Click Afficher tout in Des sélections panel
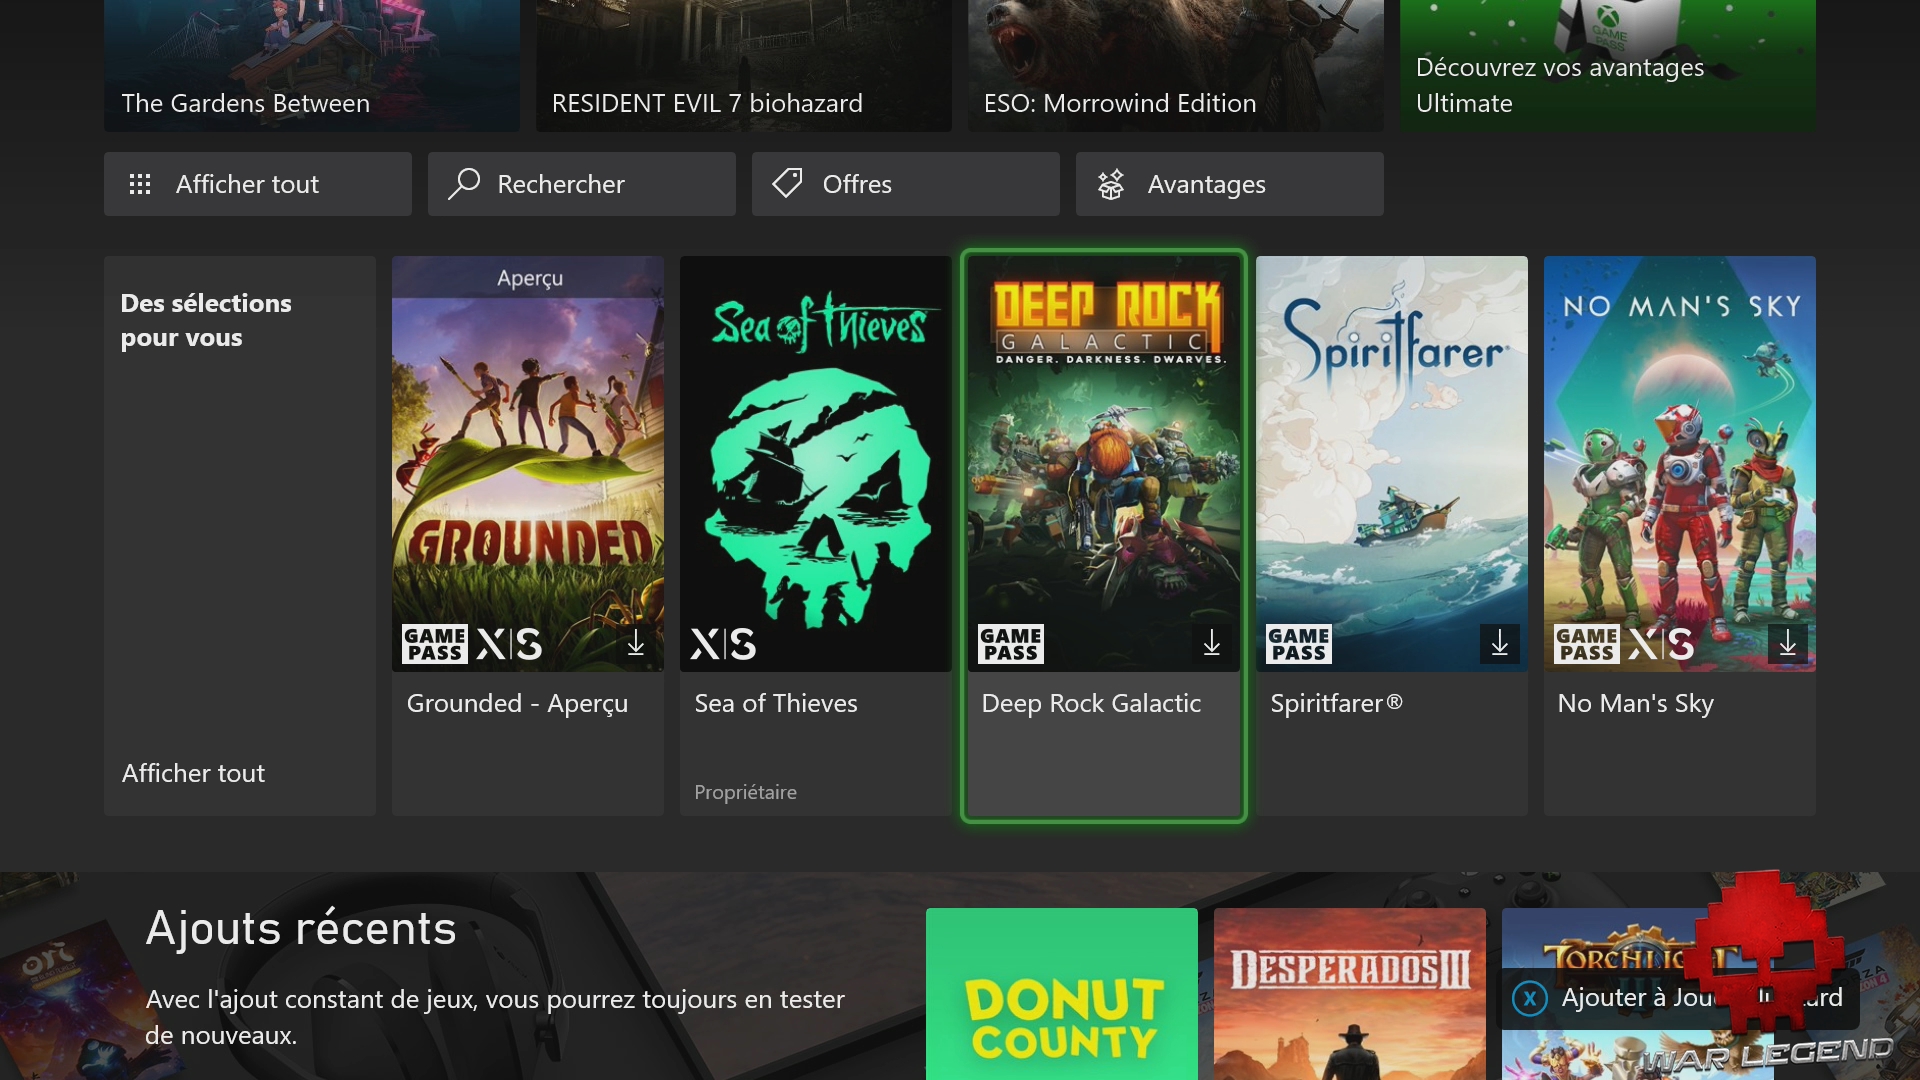This screenshot has width=1920, height=1080. 193,773
